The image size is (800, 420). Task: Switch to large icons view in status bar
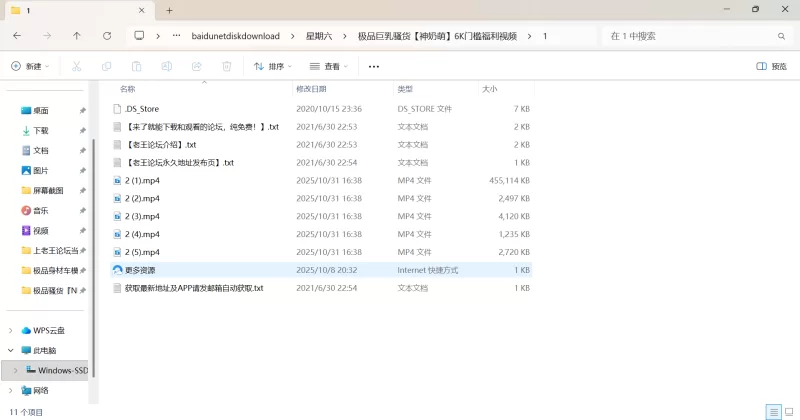[x=788, y=412]
